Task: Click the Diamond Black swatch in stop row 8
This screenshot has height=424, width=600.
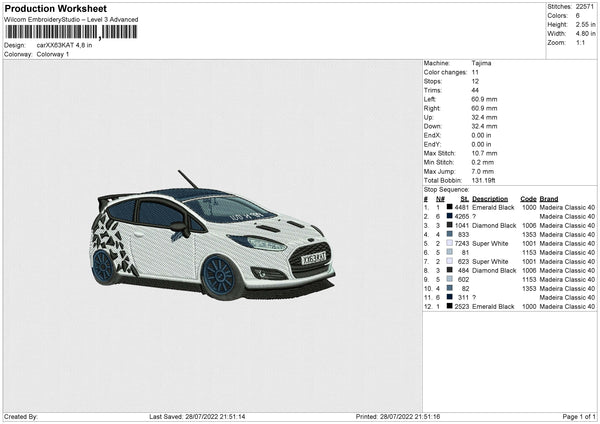Action: click(449, 271)
